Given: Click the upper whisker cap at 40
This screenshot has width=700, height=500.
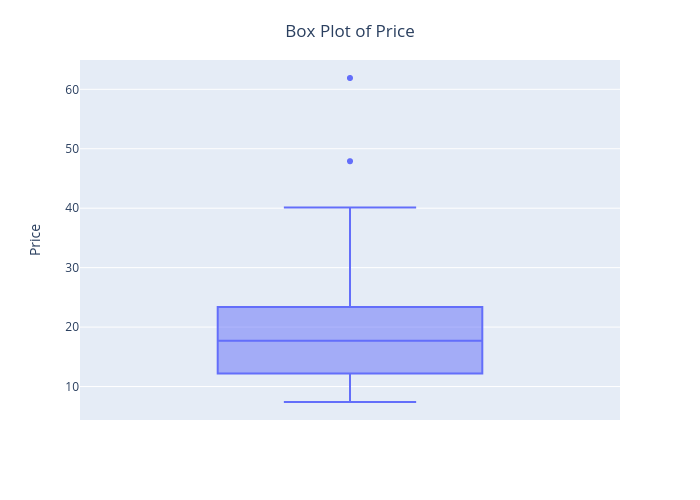Looking at the screenshot, I should tap(350, 208).
